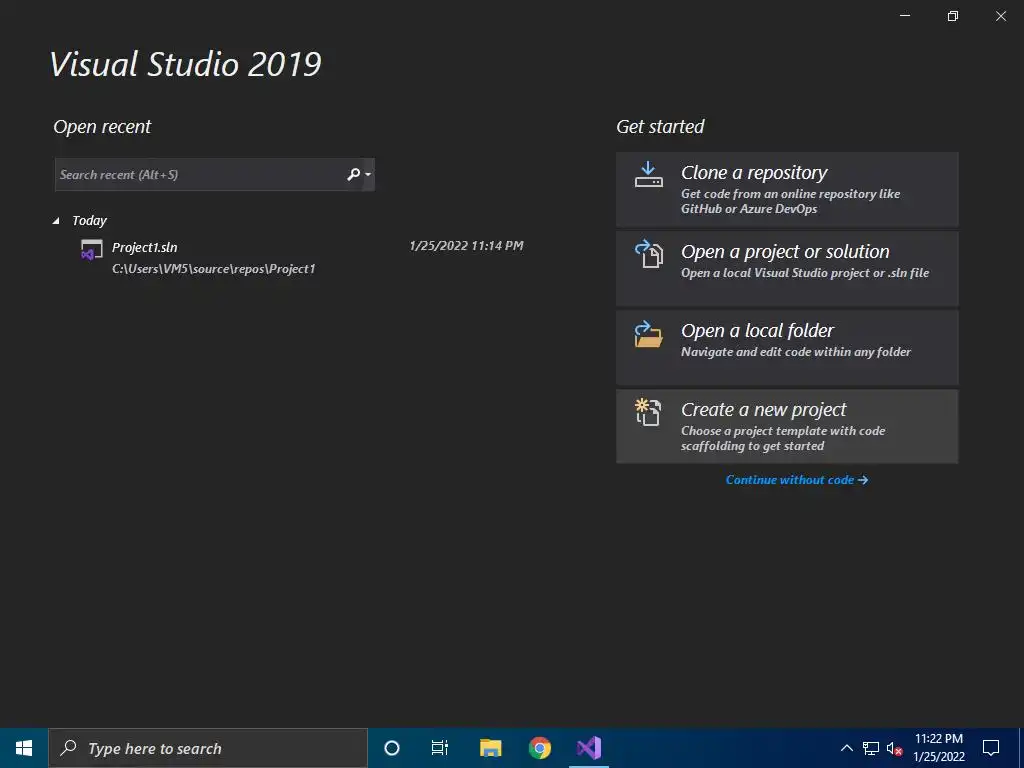Collapse the Today group

point(56,221)
